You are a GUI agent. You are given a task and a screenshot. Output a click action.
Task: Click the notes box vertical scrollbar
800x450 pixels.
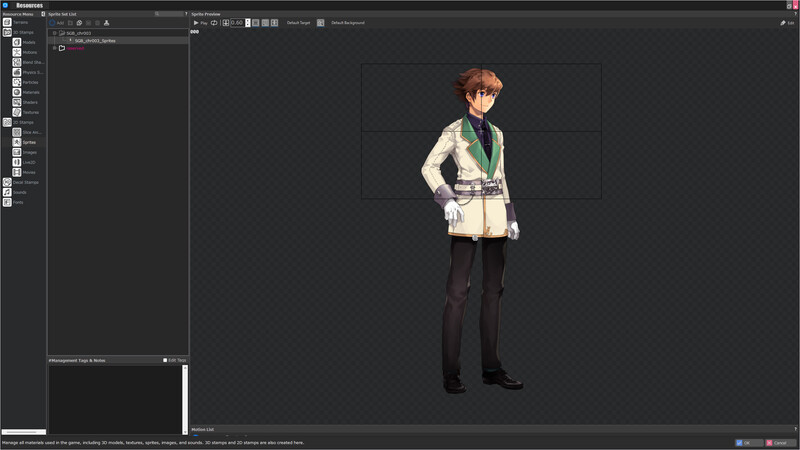185,399
